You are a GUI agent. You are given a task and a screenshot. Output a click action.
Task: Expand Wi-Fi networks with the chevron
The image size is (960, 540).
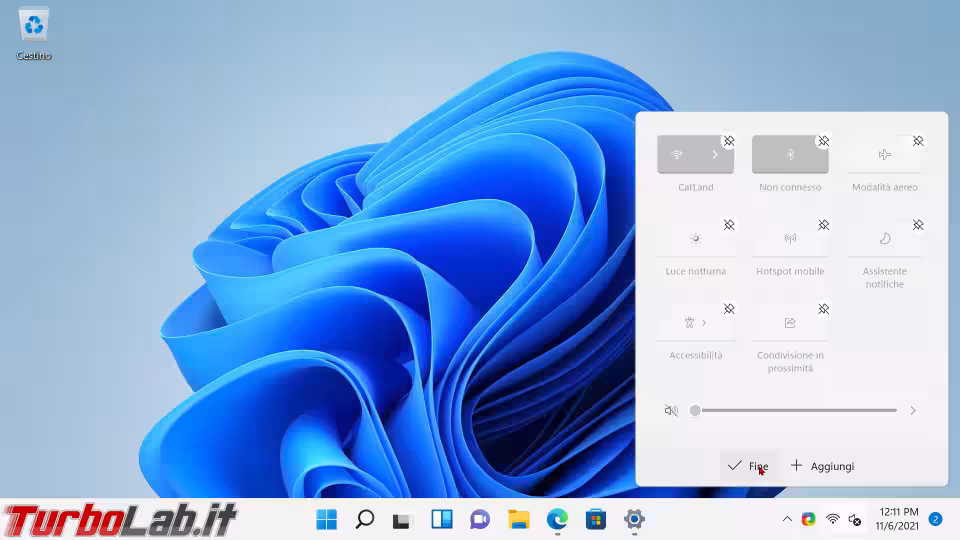click(715, 155)
